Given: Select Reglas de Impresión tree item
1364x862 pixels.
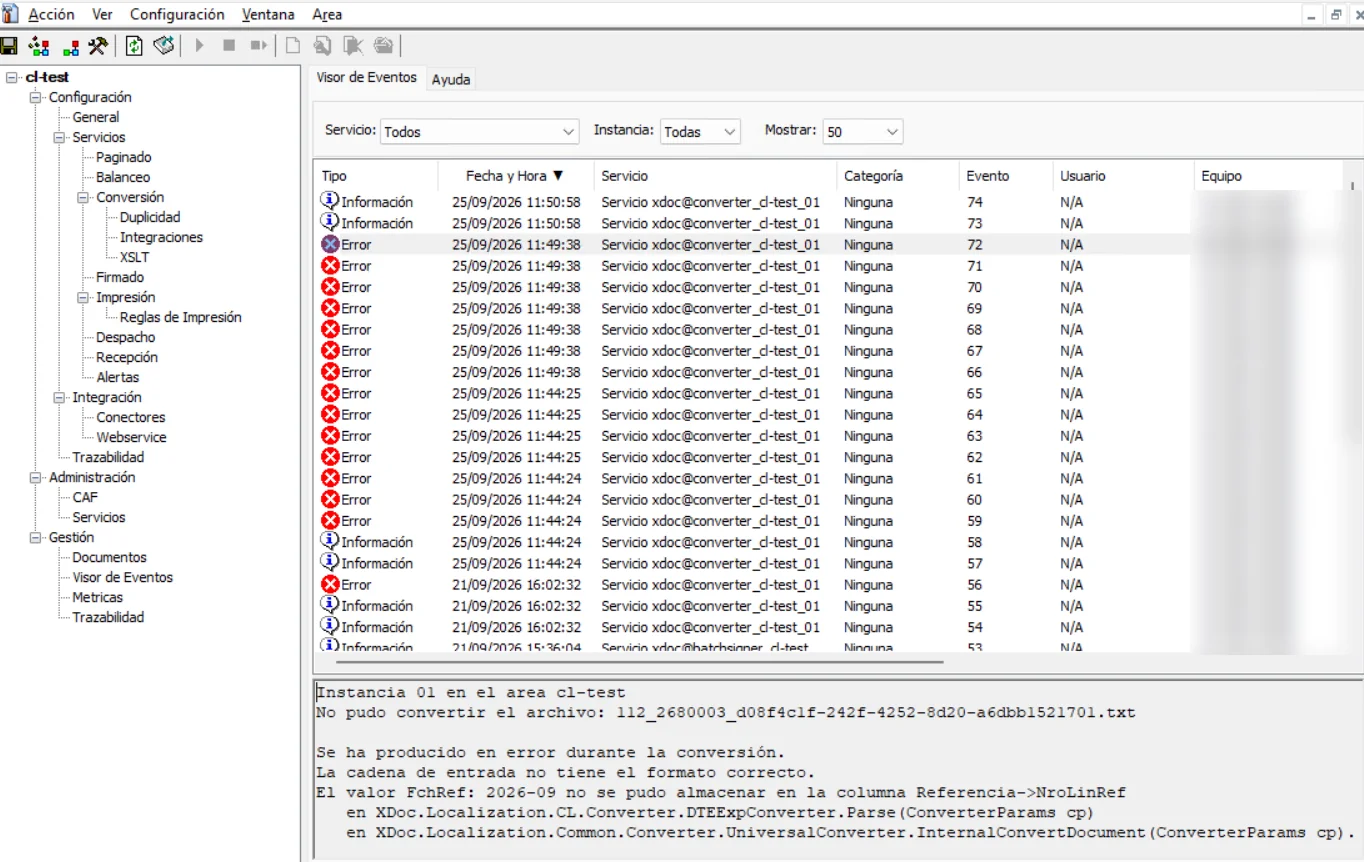Looking at the screenshot, I should 181,317.
